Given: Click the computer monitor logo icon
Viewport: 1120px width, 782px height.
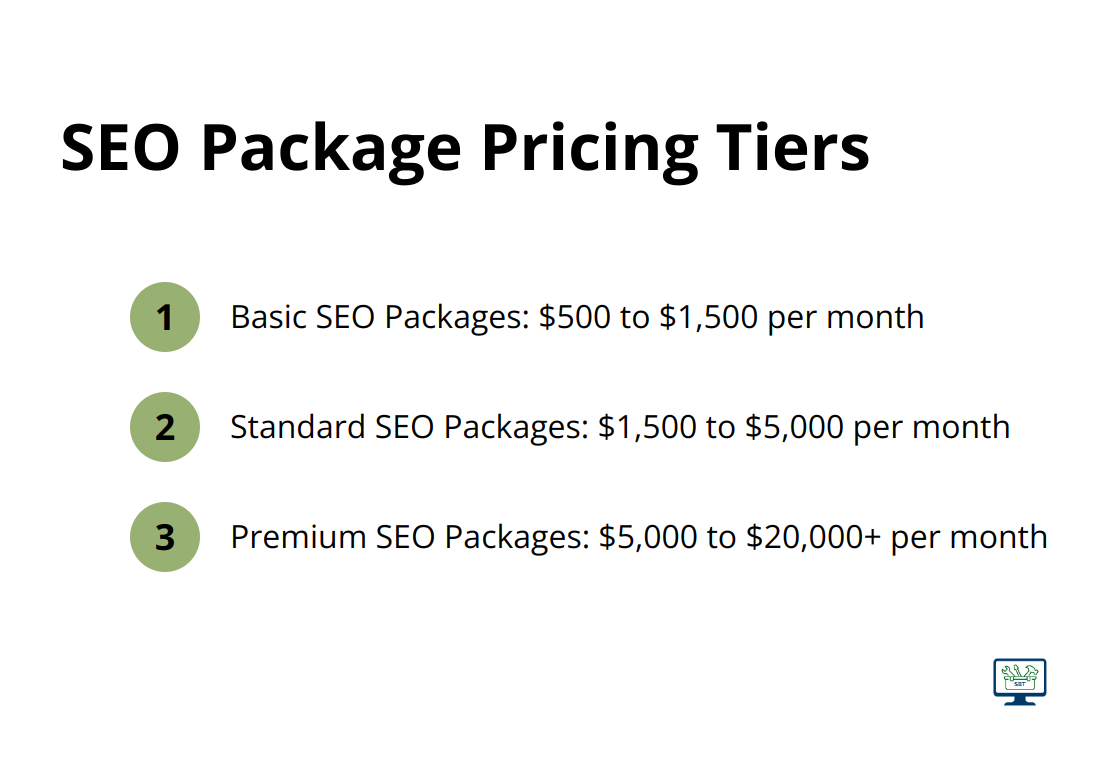Looking at the screenshot, I should tap(1019, 680).
